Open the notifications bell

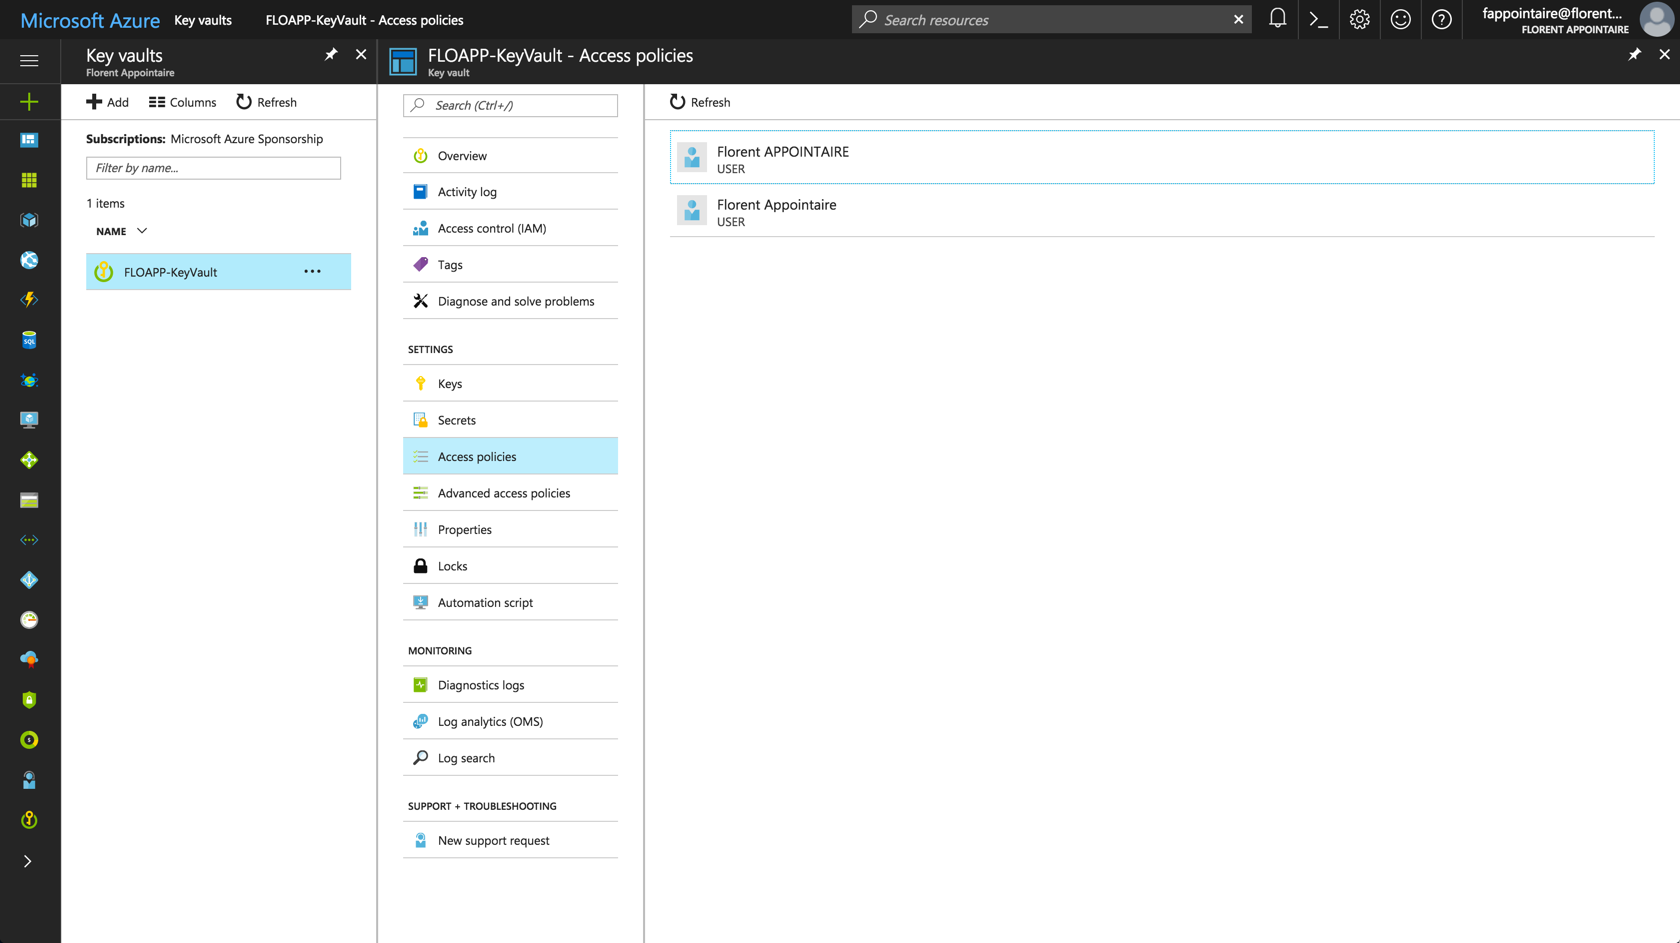(1277, 19)
